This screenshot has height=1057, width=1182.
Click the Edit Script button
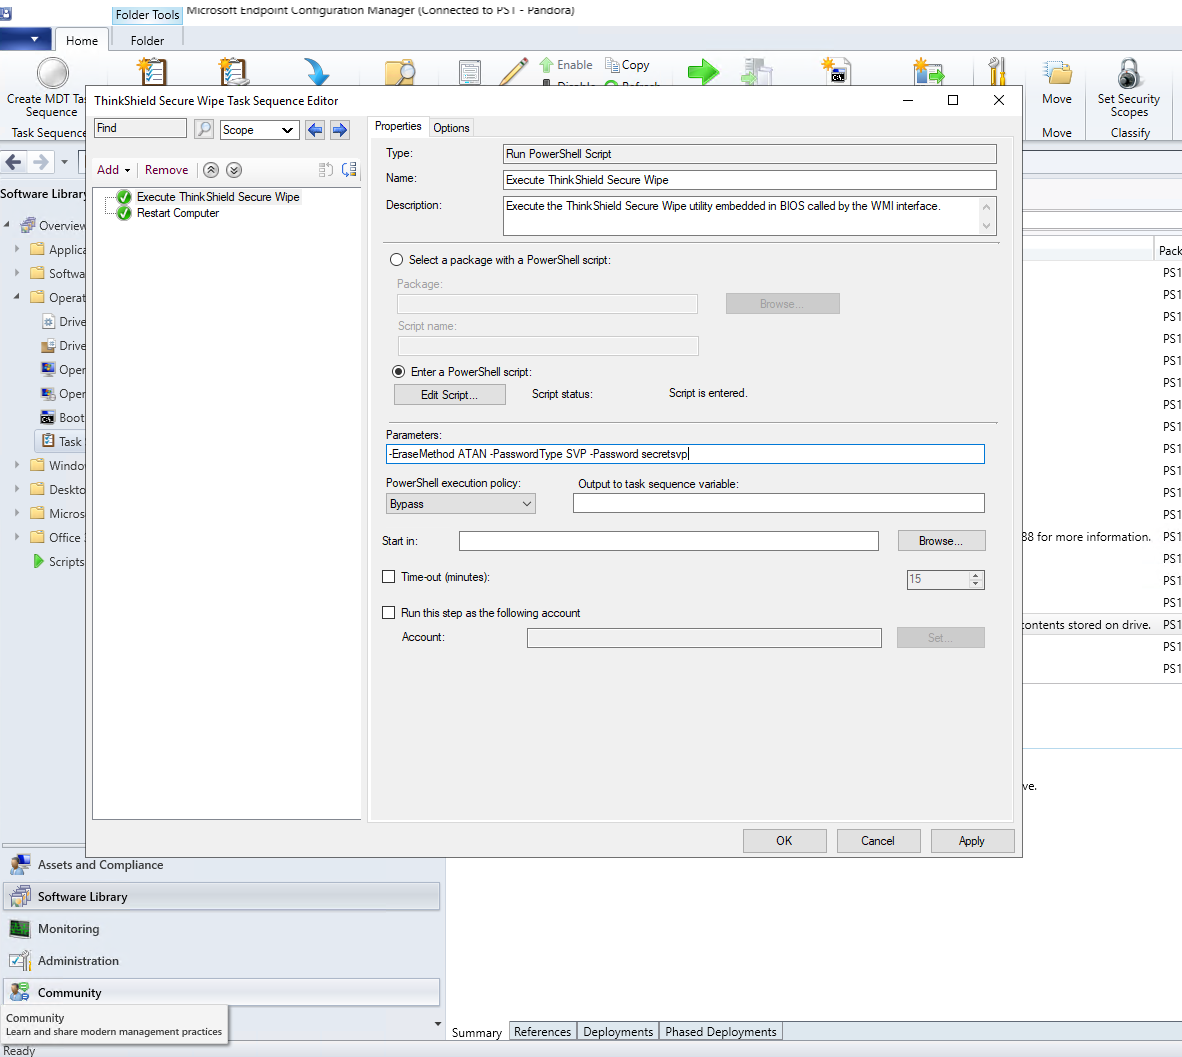click(449, 394)
